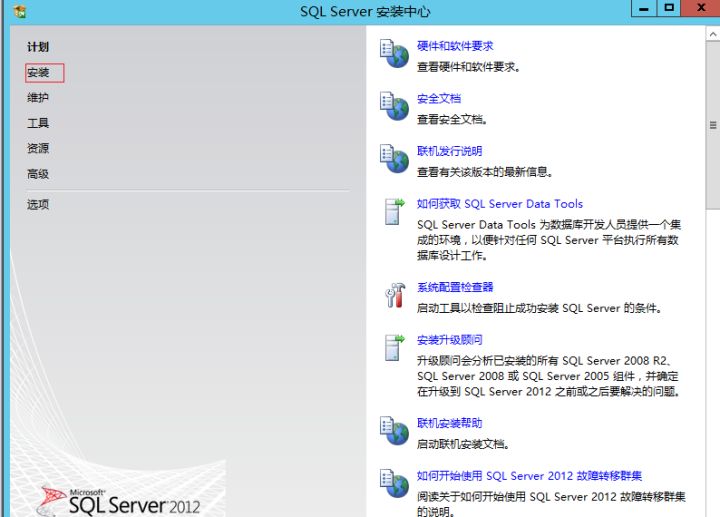
Task: Click the globe icon beside 联机发行说明
Action: [x=394, y=159]
